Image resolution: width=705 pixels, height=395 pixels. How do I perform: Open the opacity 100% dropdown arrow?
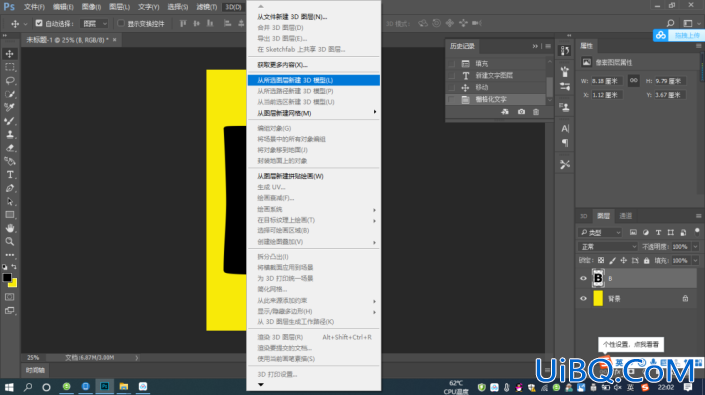click(x=695, y=246)
